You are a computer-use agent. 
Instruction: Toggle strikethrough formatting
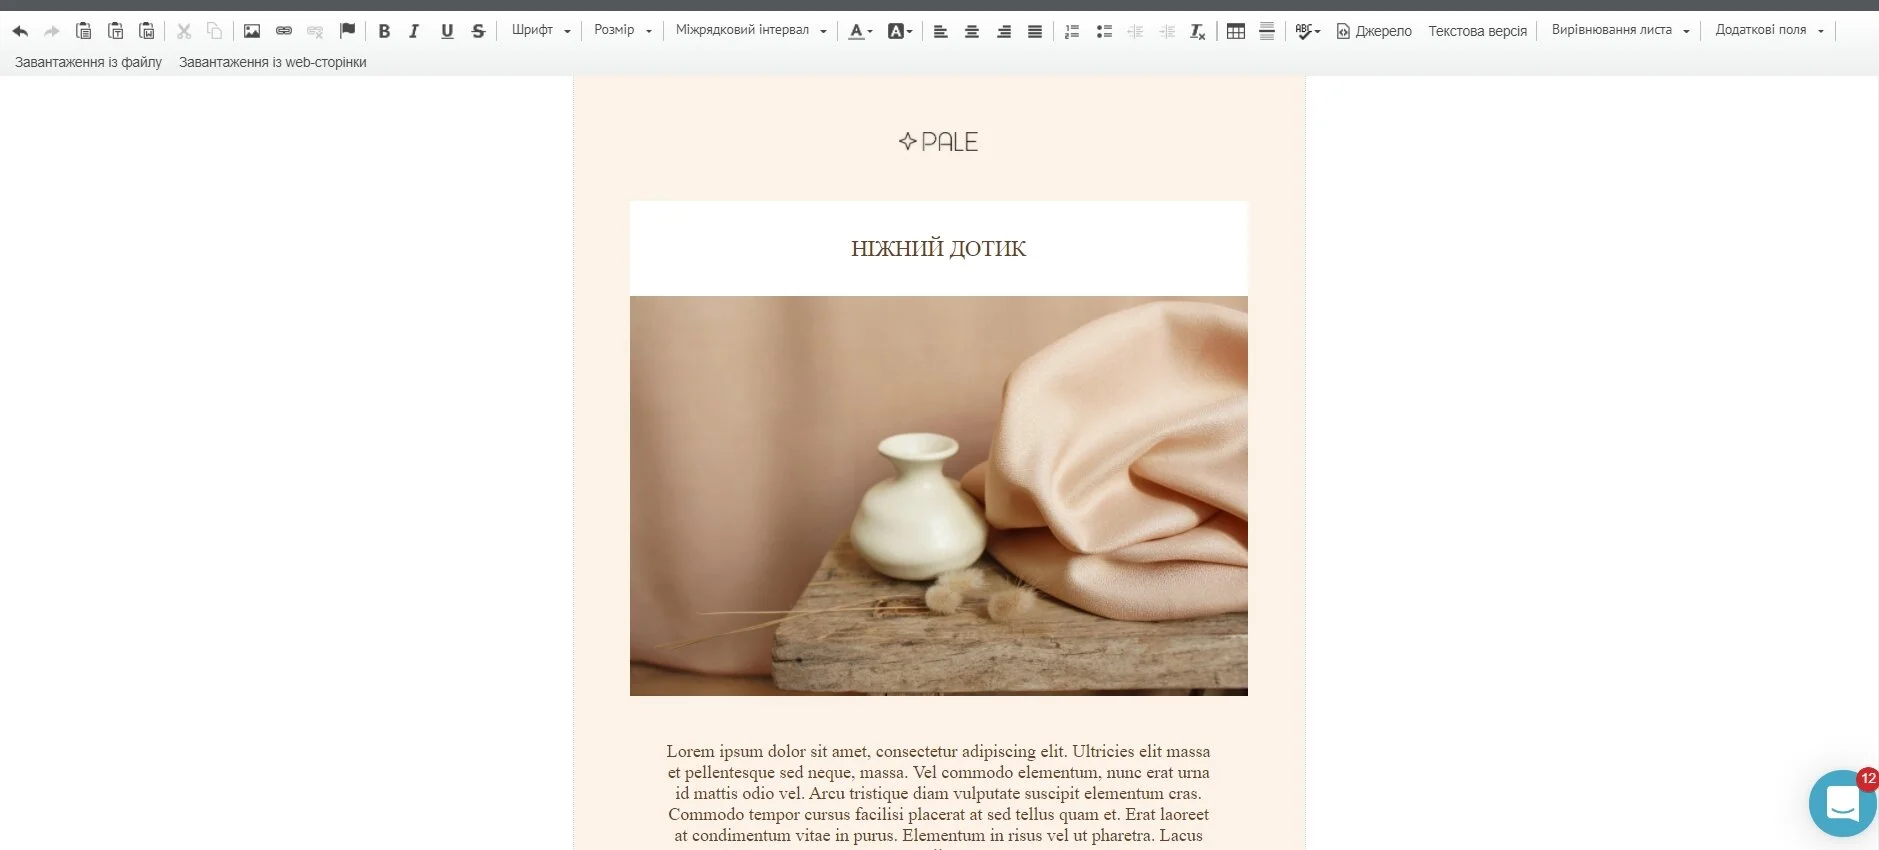pyautogui.click(x=478, y=31)
